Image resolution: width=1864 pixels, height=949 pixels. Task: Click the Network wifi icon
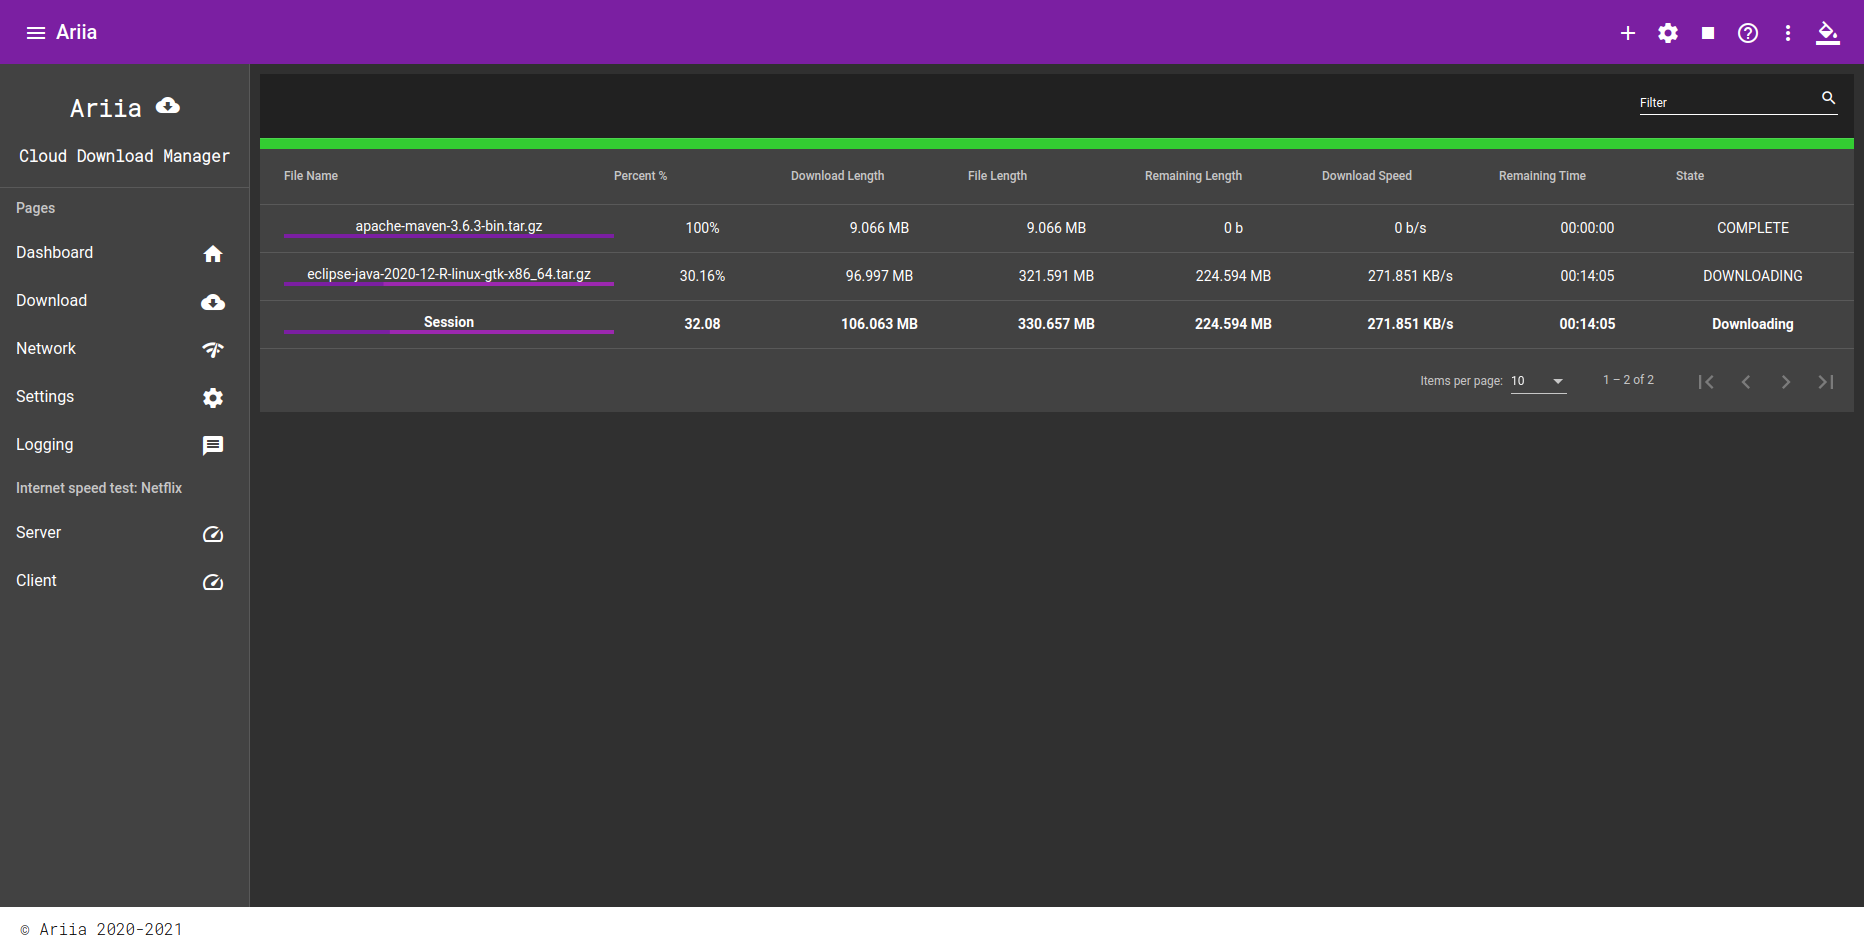pos(213,350)
